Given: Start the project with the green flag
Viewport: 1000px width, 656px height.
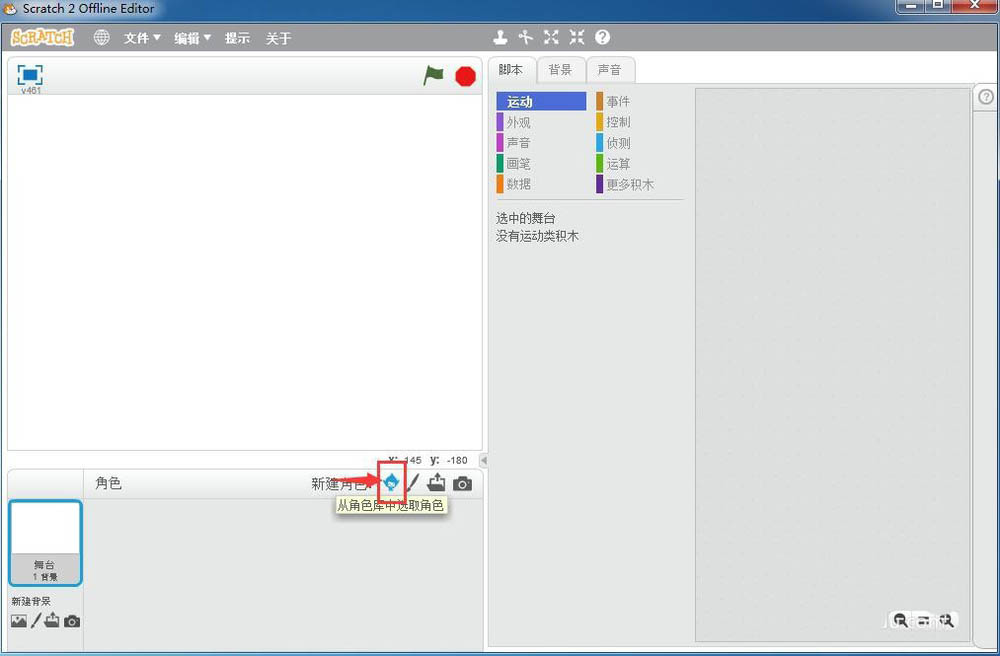Looking at the screenshot, I should (x=434, y=75).
